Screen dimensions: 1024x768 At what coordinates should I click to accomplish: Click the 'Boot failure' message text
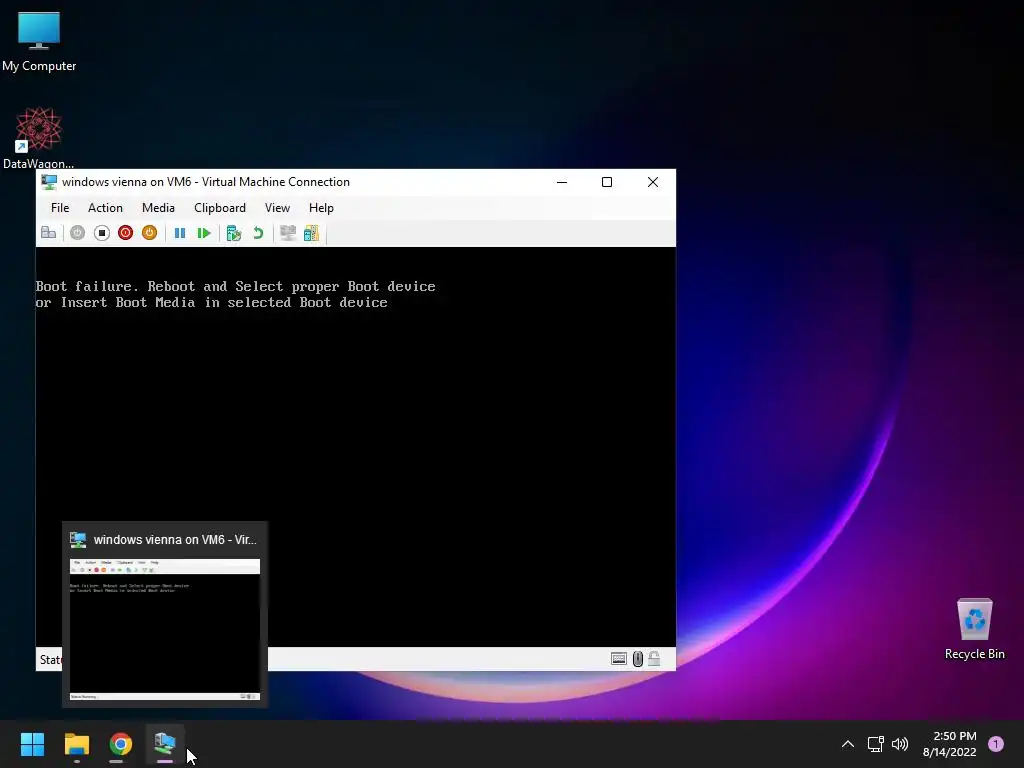235,295
